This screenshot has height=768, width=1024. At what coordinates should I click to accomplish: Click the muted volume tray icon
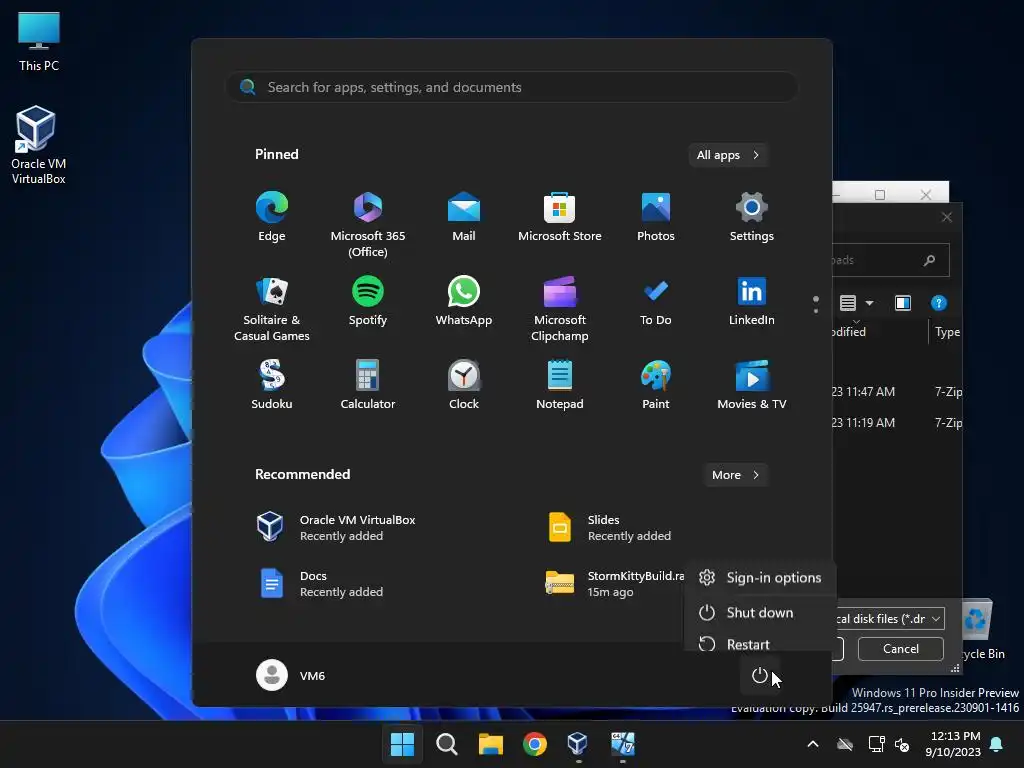coord(902,744)
